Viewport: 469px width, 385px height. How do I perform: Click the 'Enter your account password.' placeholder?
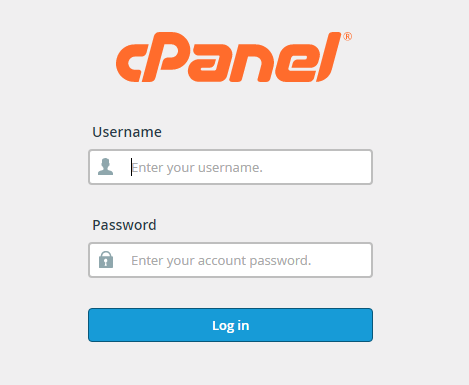pyautogui.click(x=221, y=261)
